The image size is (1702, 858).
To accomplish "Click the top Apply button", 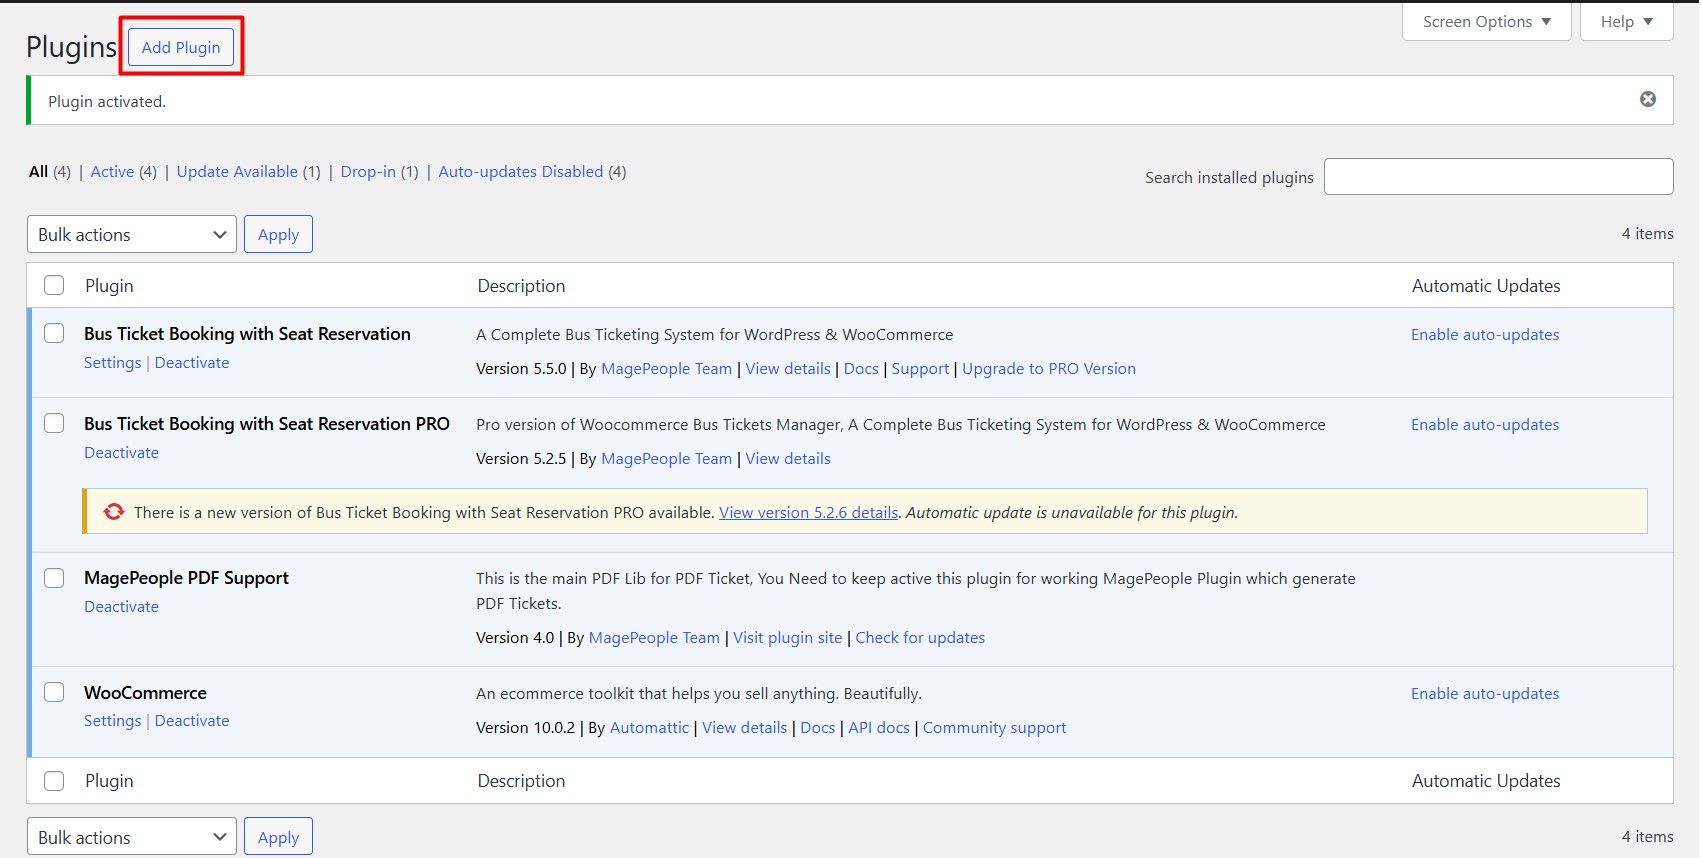I will click(278, 234).
